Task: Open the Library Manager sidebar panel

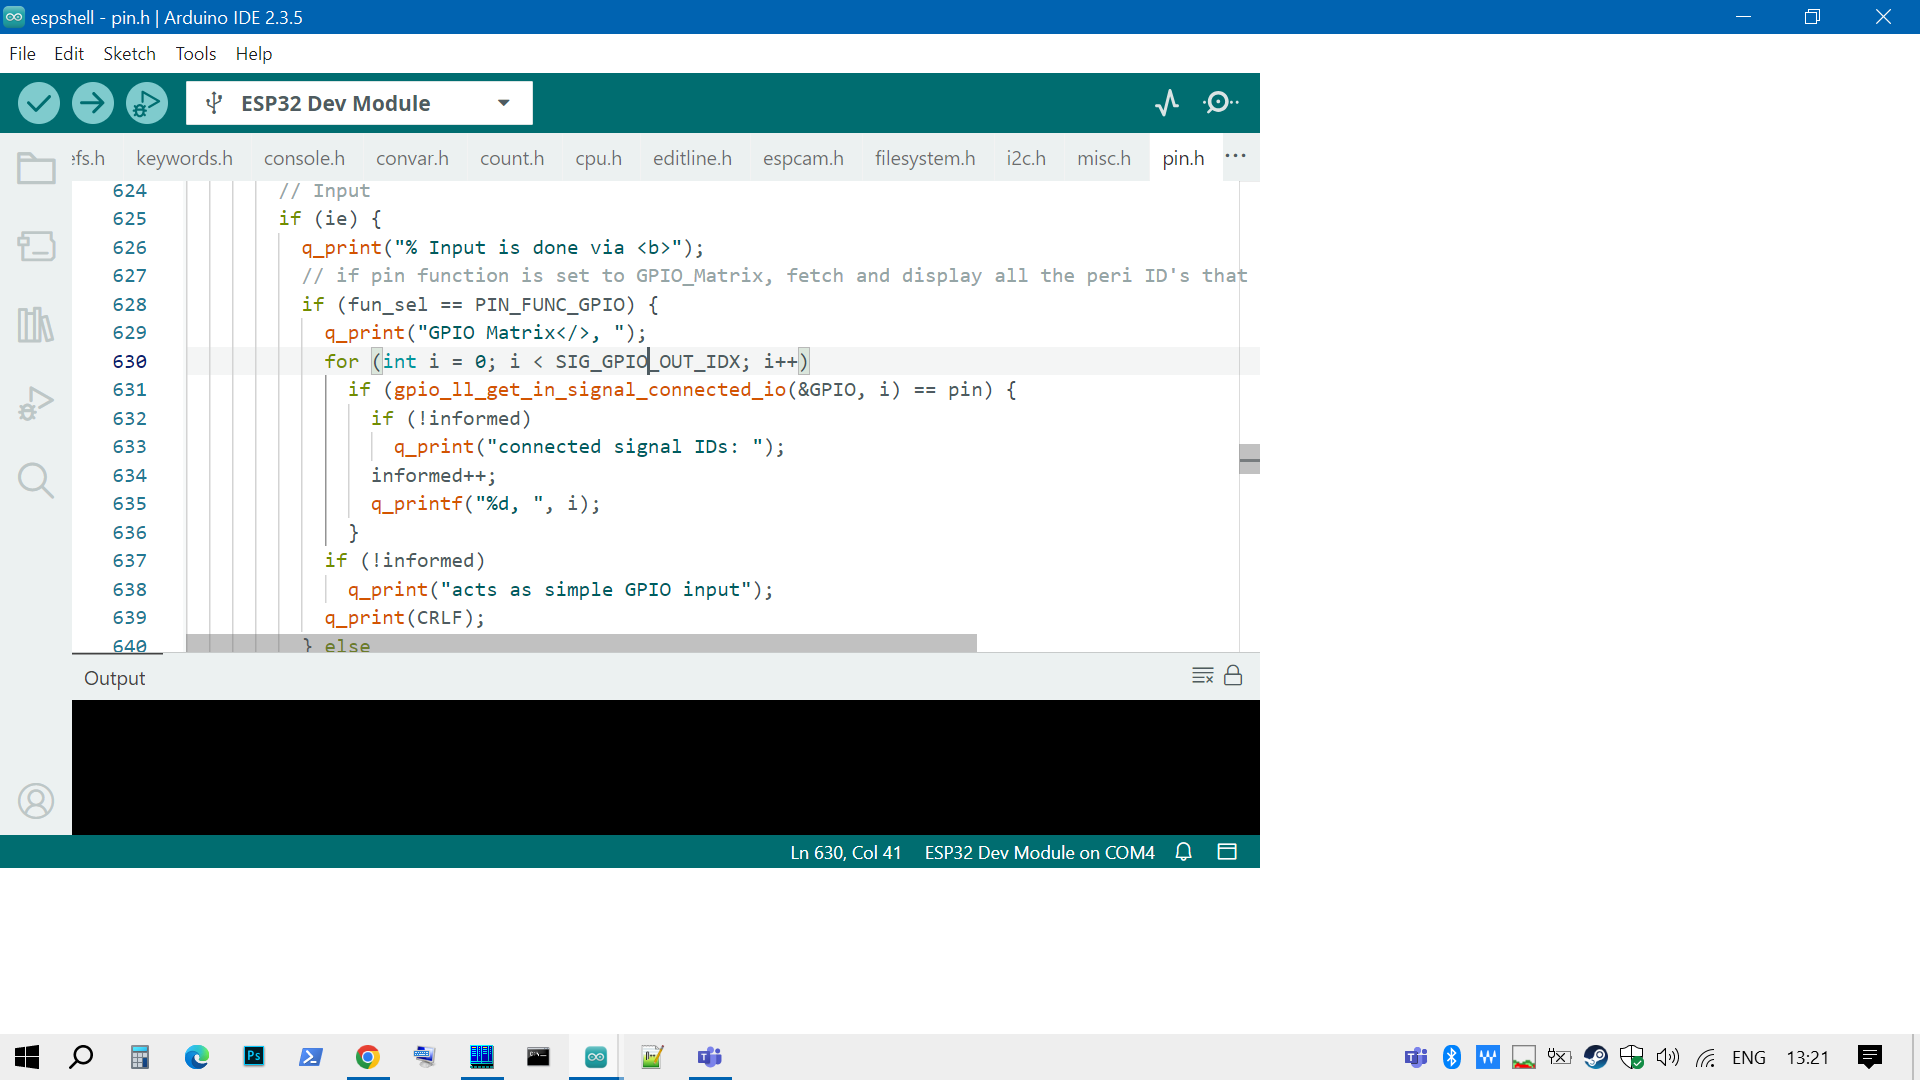Action: click(36, 324)
